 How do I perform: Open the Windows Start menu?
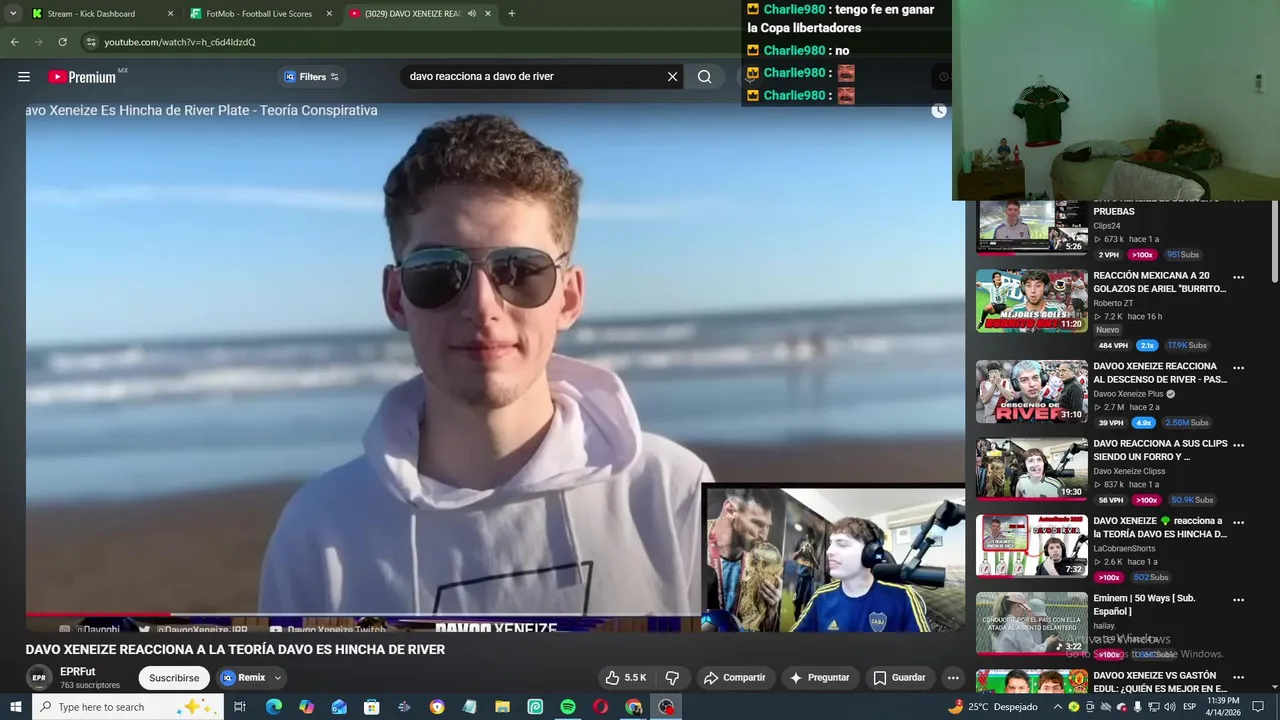[x=15, y=707]
